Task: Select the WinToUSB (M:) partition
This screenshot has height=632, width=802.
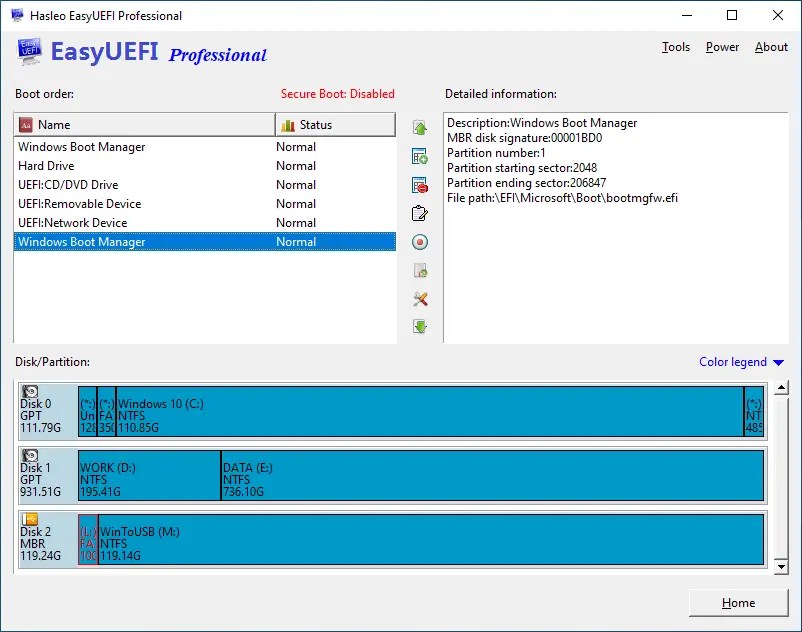Action: click(x=431, y=539)
